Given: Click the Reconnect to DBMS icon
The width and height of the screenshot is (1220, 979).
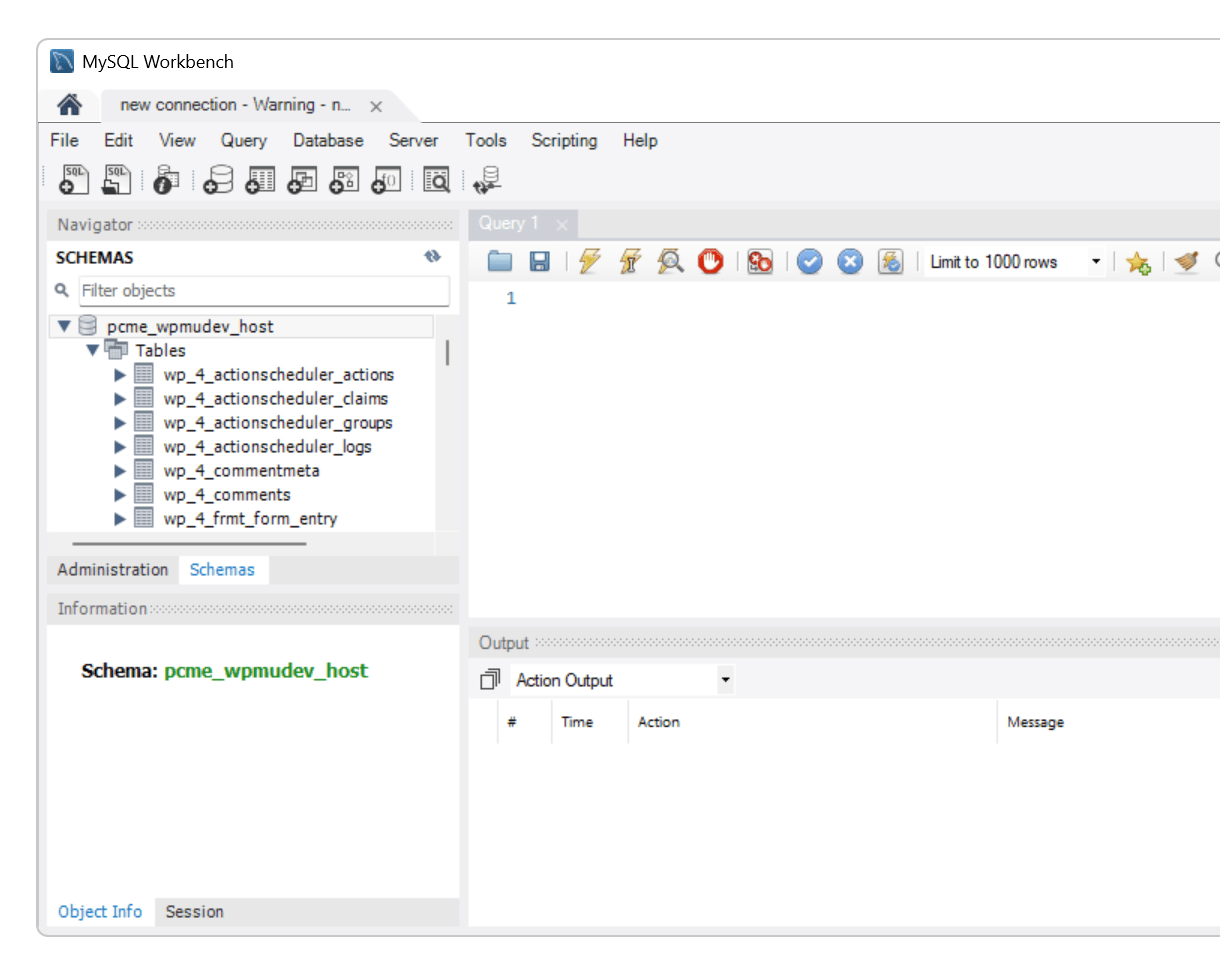Looking at the screenshot, I should pos(487,179).
